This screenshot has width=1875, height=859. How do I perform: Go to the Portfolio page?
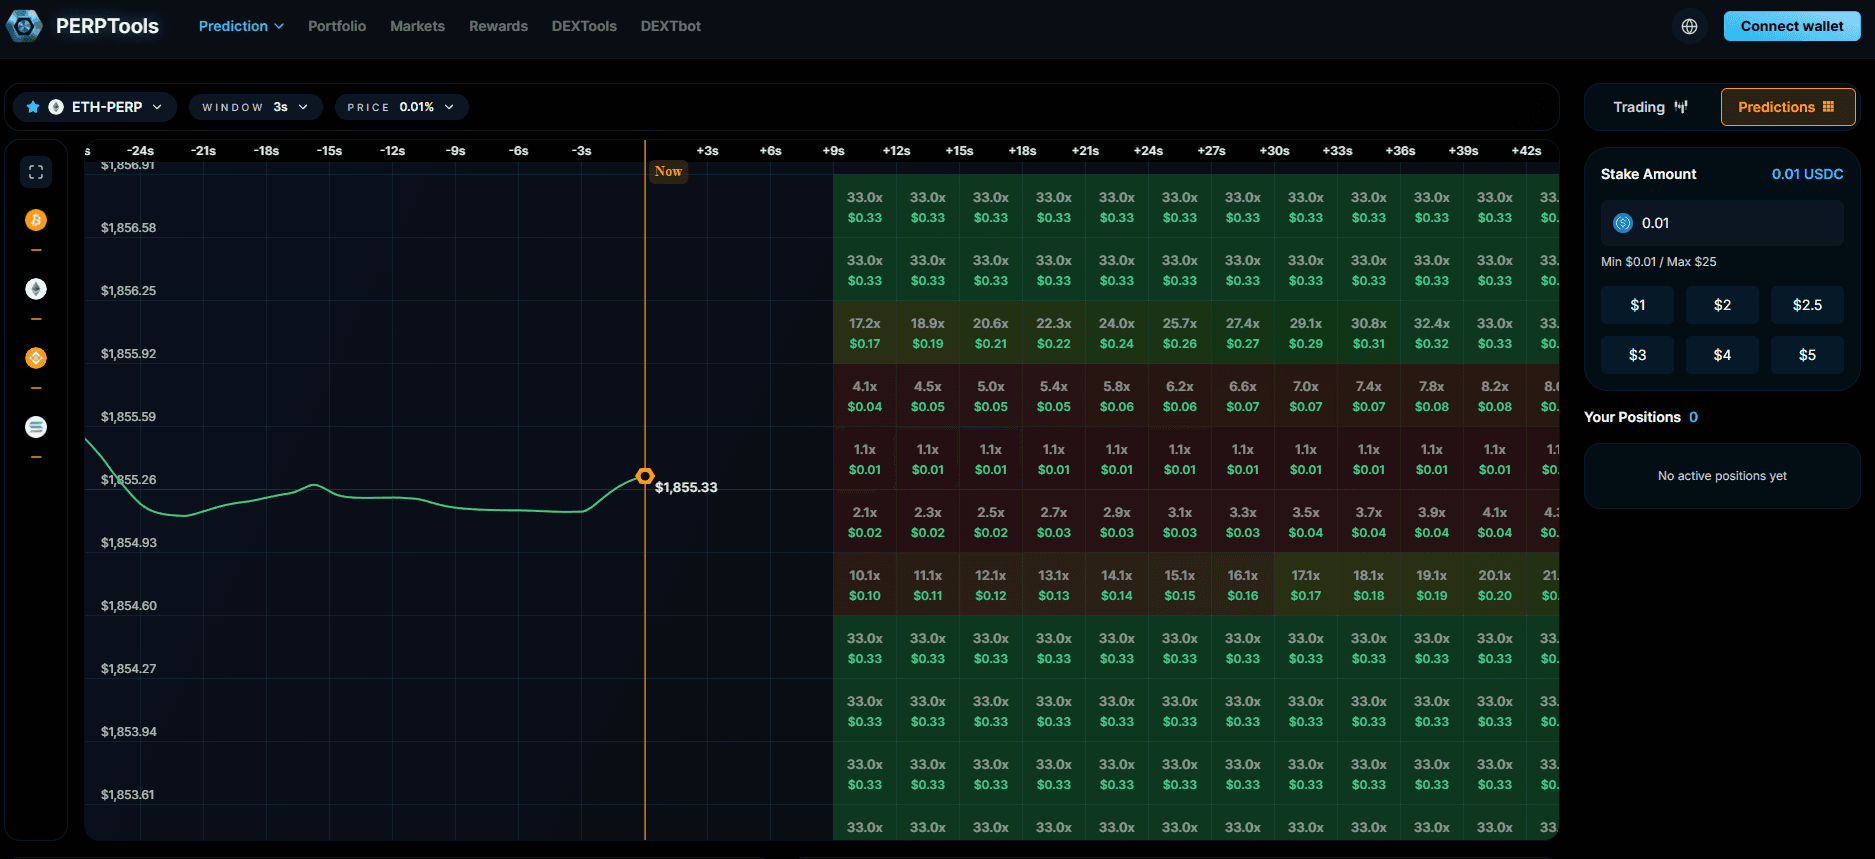337,26
